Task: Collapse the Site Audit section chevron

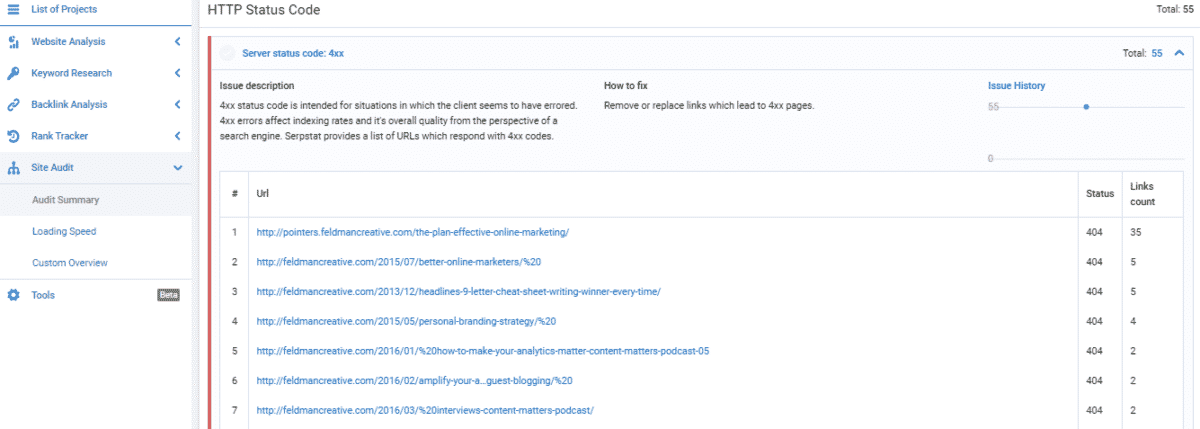Action: (177, 168)
